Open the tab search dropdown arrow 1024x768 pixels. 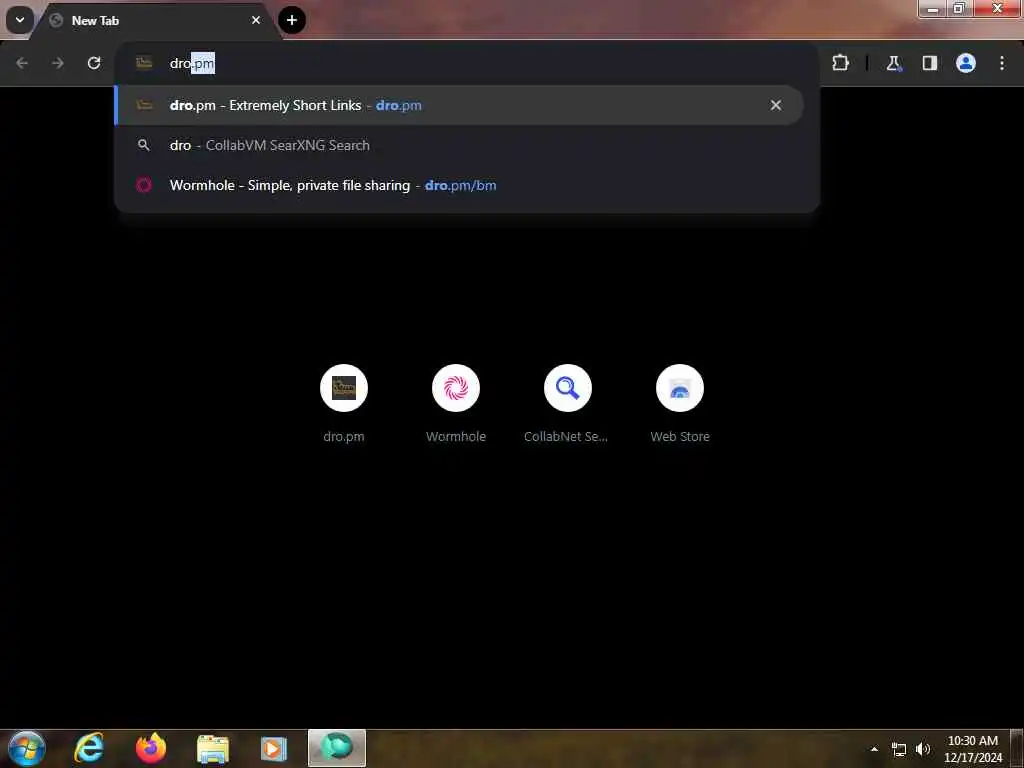click(x=20, y=20)
